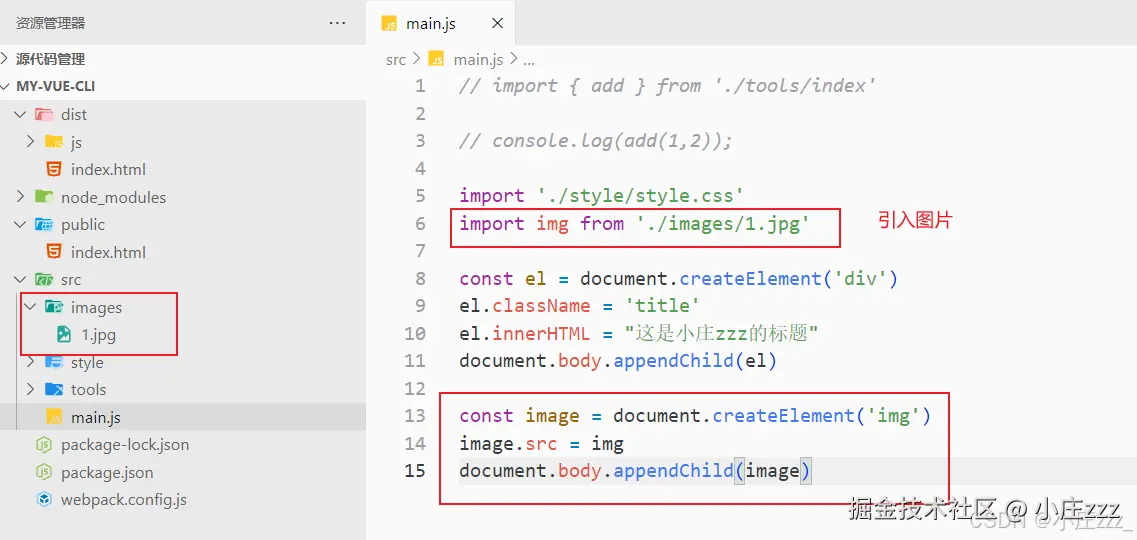
Task: Click the dist folder icon
Action: pyautogui.click(x=44, y=115)
